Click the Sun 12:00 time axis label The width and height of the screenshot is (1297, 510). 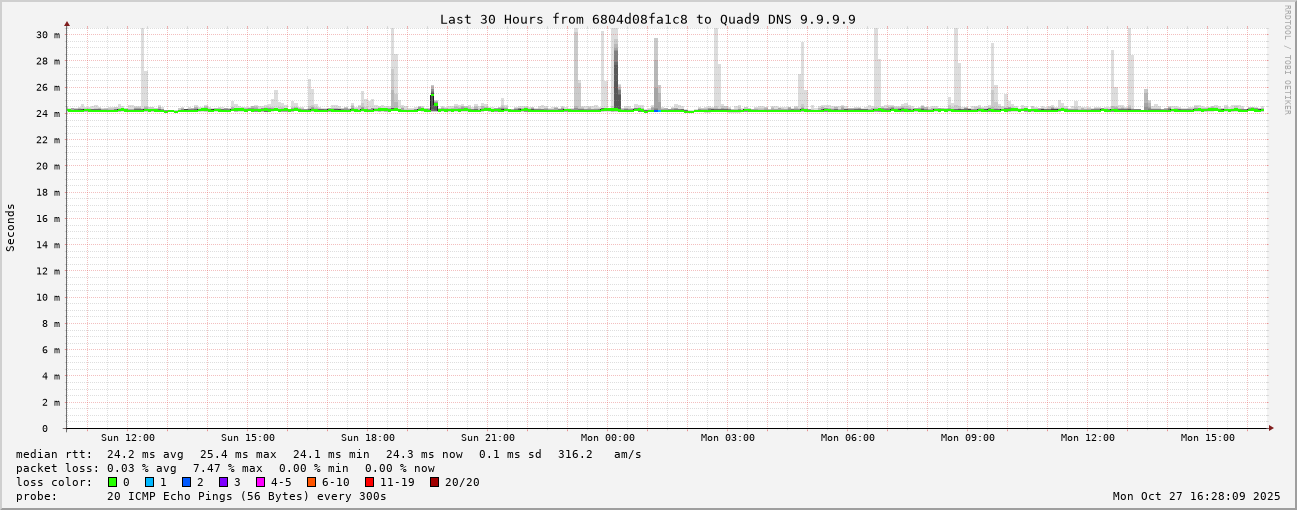[x=127, y=438]
